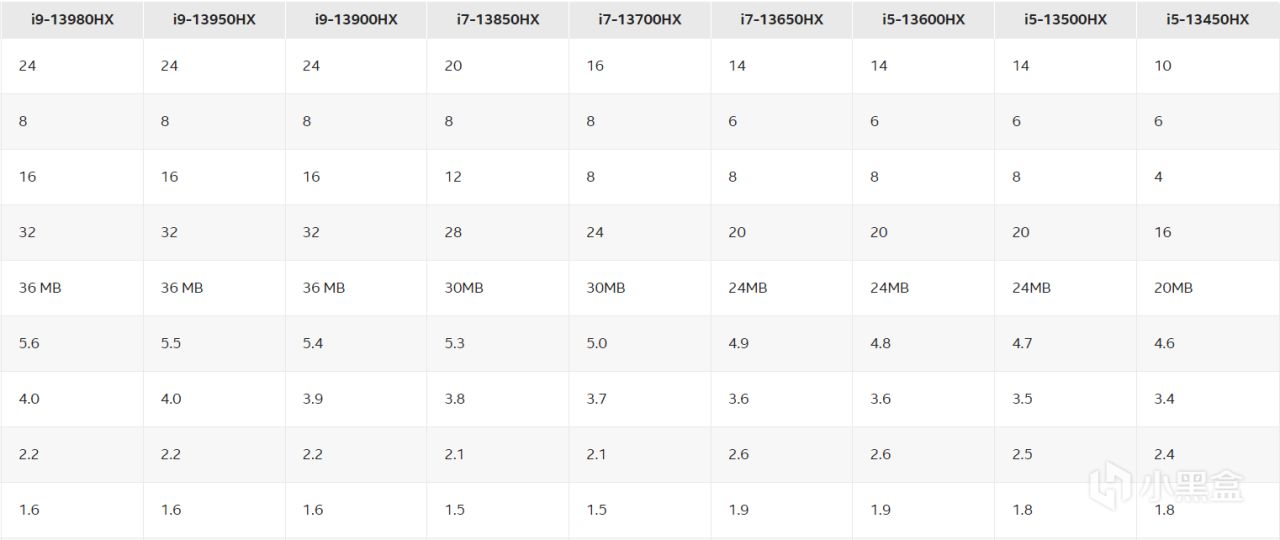This screenshot has width=1280, height=540.
Task: Click the 30MB cell under i7-13850HX
Action: click(x=498, y=288)
